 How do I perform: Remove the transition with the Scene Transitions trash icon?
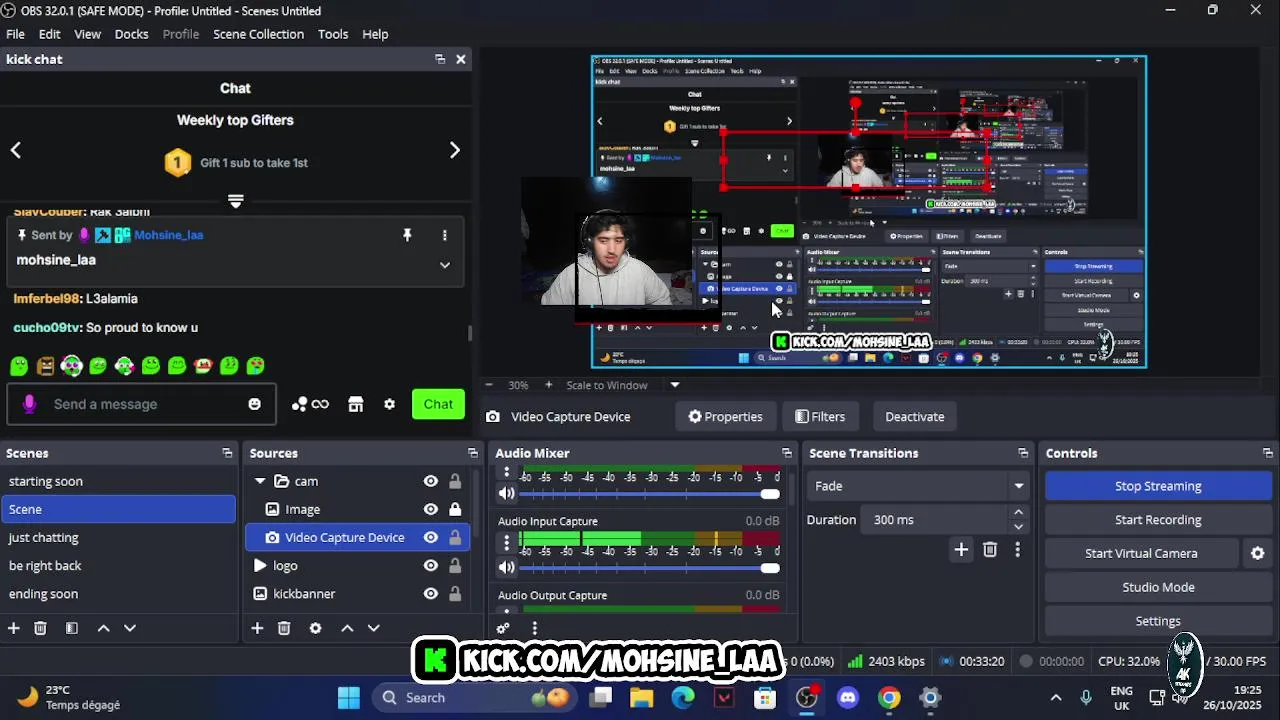[x=990, y=549]
